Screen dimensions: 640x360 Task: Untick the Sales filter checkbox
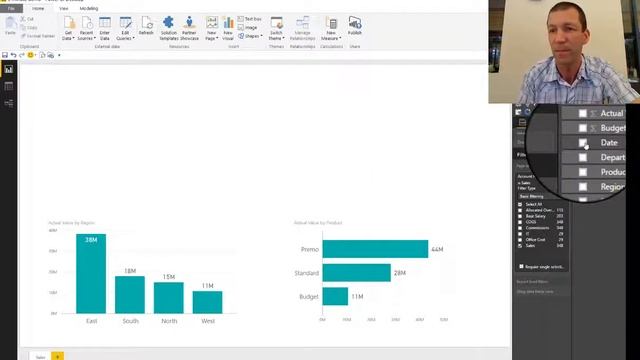[x=520, y=246]
